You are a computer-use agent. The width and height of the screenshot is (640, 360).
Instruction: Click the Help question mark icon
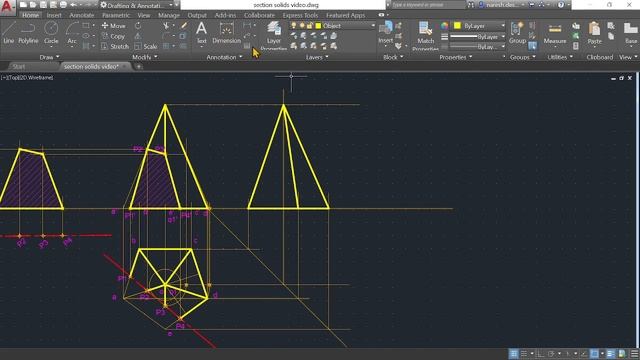point(561,5)
